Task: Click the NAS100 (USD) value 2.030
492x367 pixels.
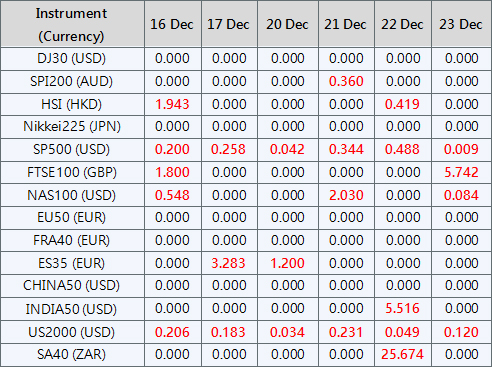Action: (346, 195)
